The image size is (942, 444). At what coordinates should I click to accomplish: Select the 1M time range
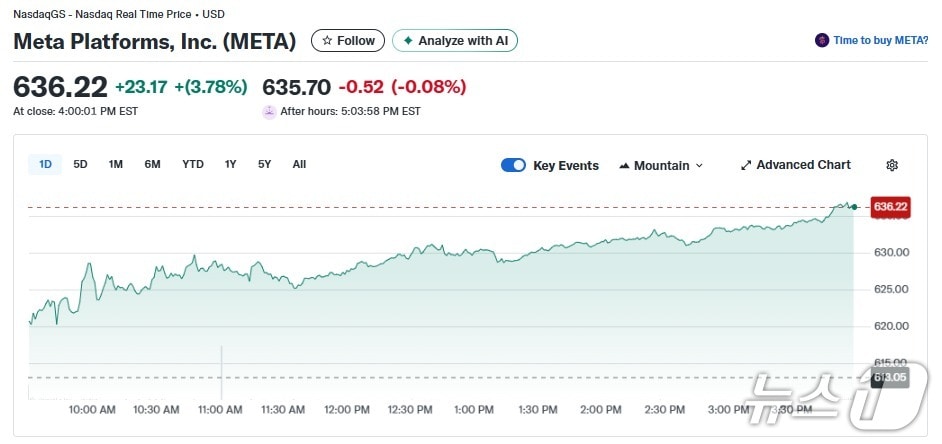(116, 164)
